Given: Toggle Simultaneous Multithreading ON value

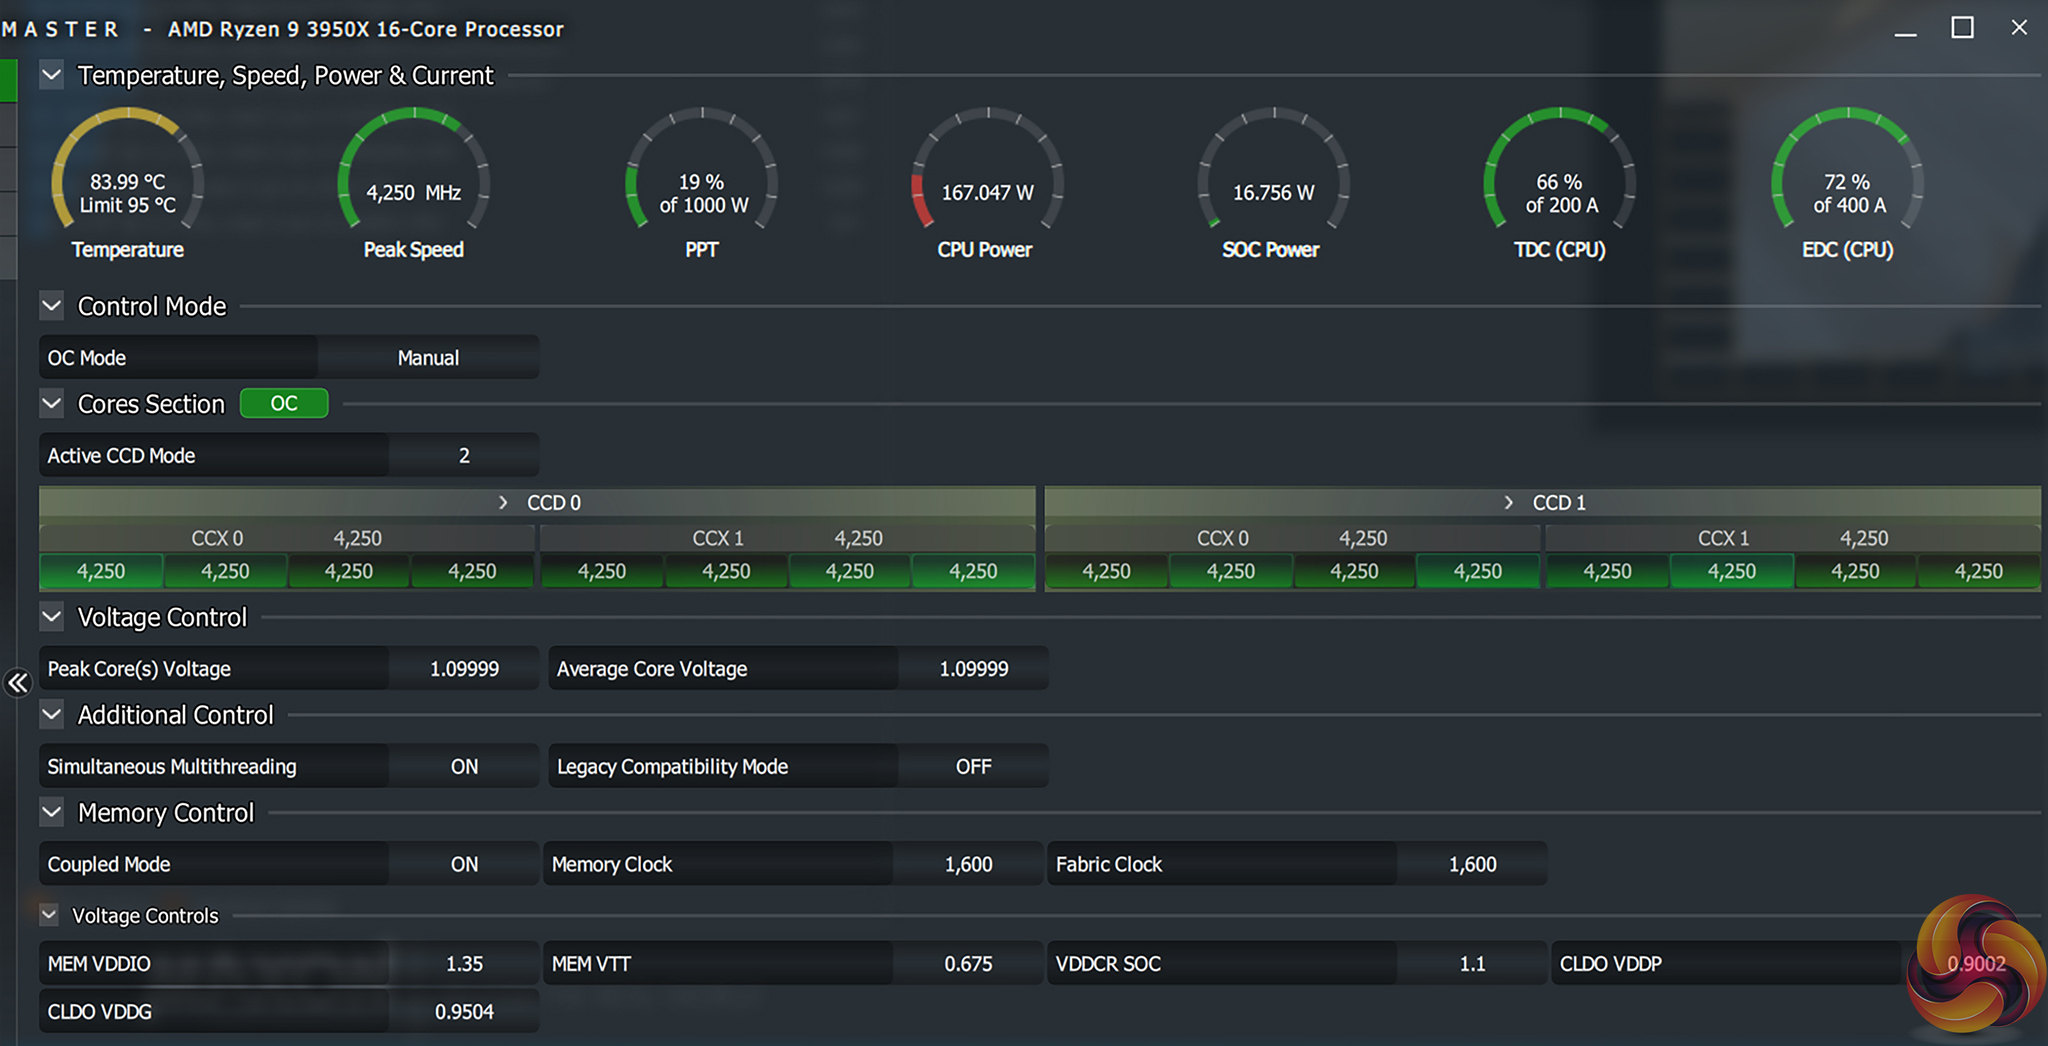Looking at the screenshot, I should 464,767.
